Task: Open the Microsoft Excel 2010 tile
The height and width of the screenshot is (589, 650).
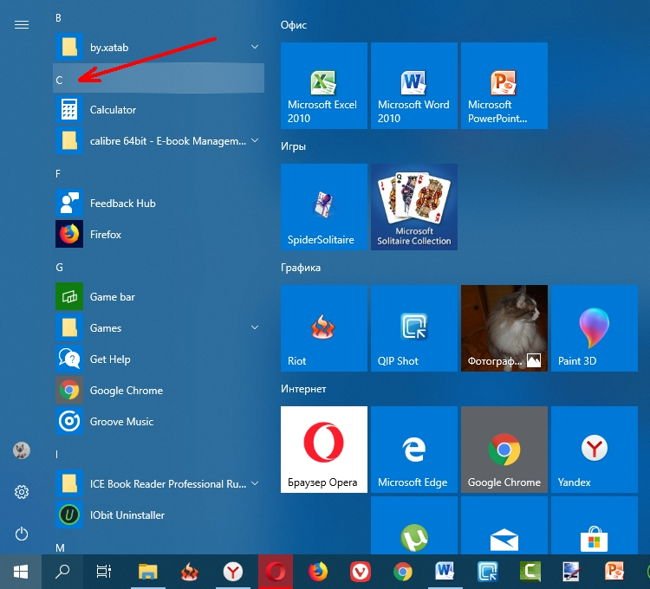Action: click(324, 85)
